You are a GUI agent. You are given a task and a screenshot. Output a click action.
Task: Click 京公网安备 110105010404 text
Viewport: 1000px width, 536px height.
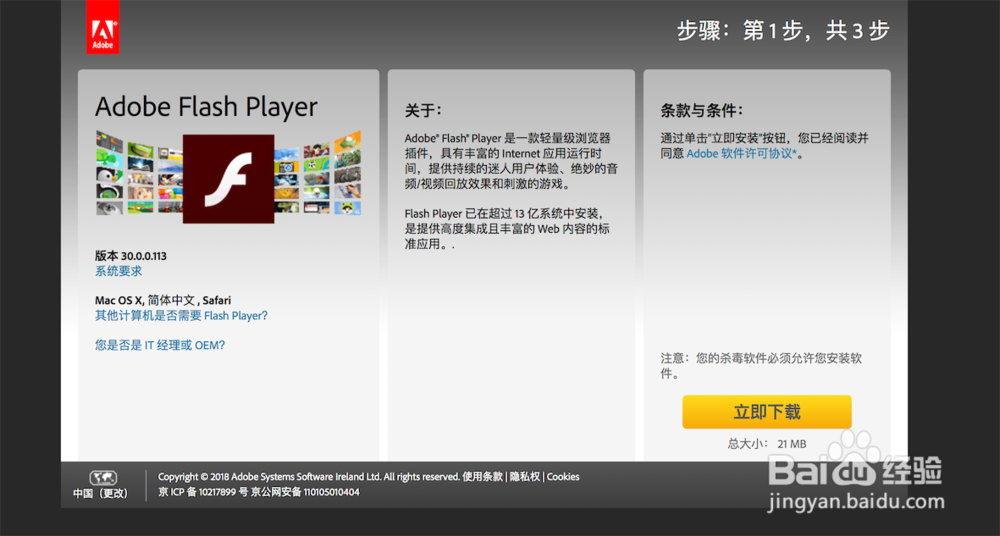(x=305, y=492)
